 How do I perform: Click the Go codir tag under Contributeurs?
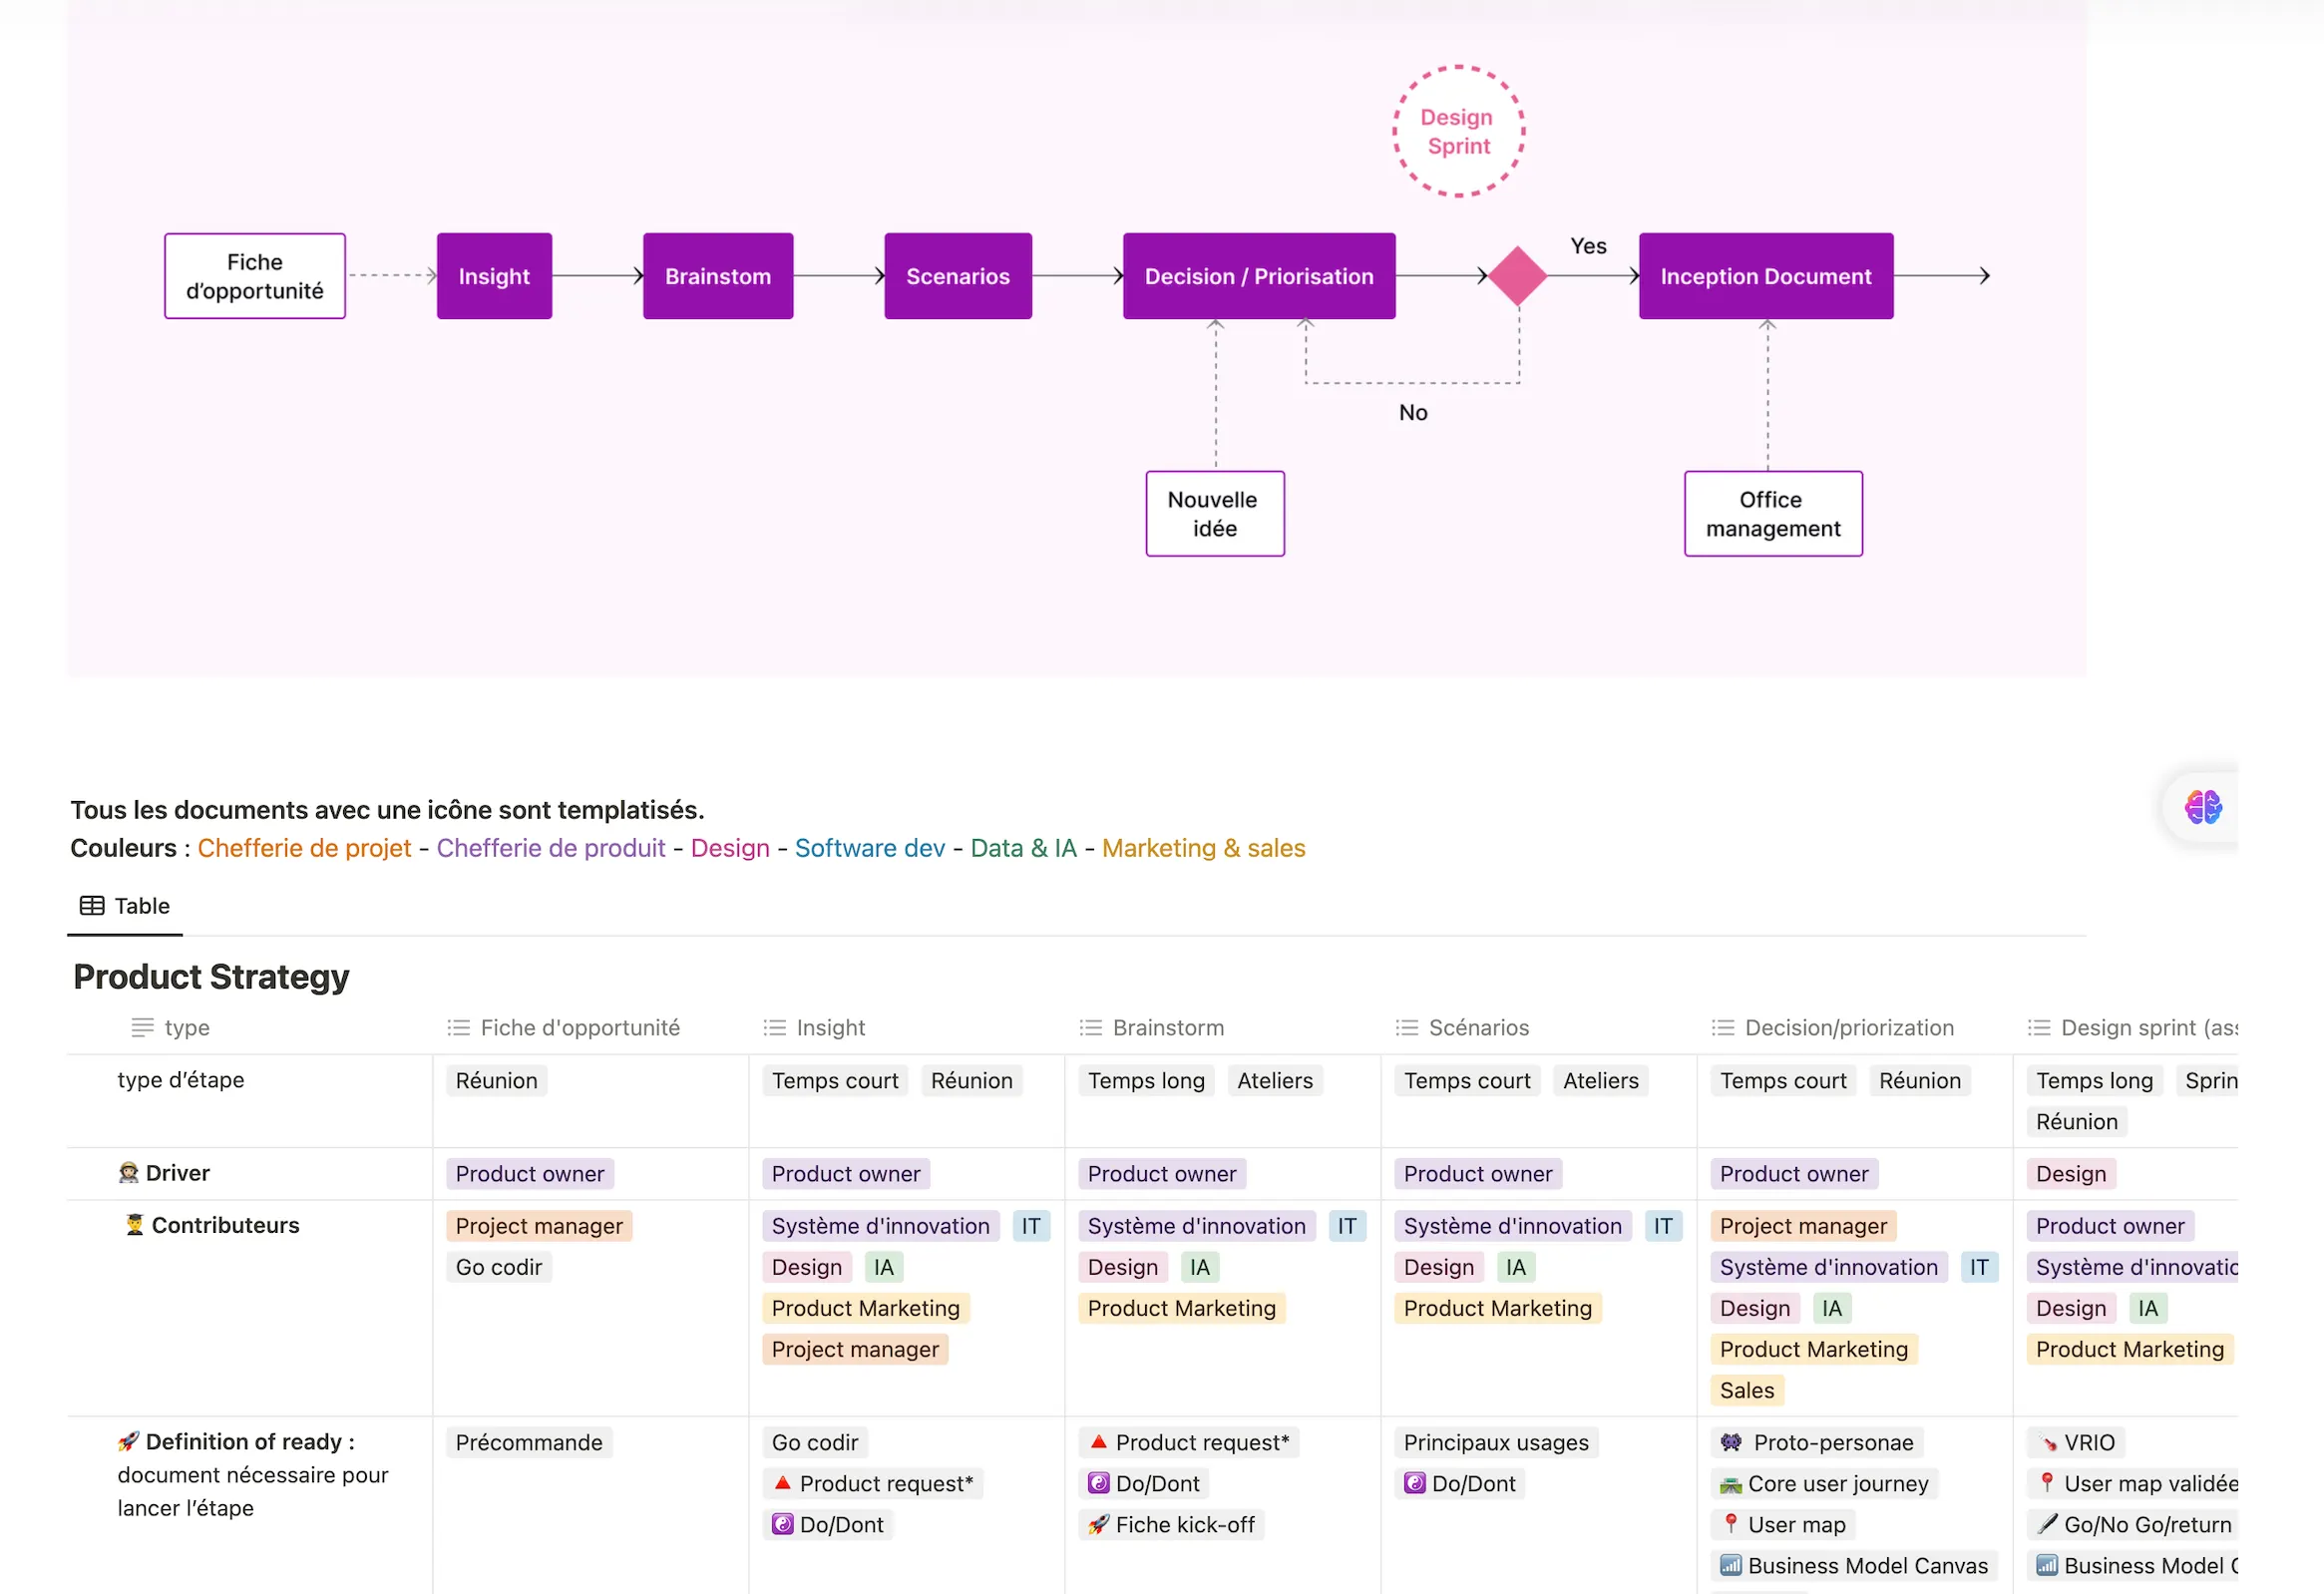pos(498,1267)
